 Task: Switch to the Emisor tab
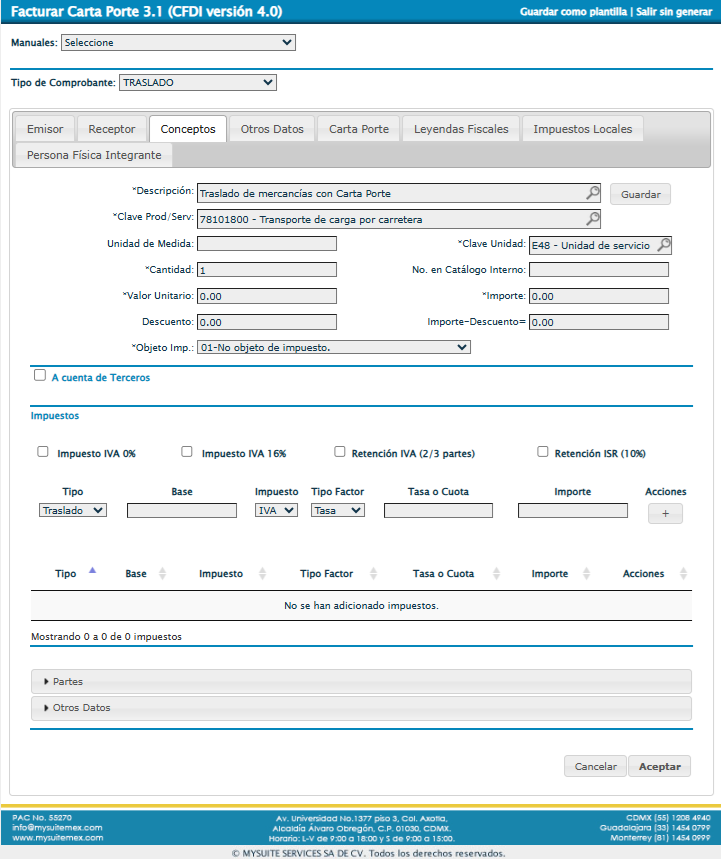45,129
